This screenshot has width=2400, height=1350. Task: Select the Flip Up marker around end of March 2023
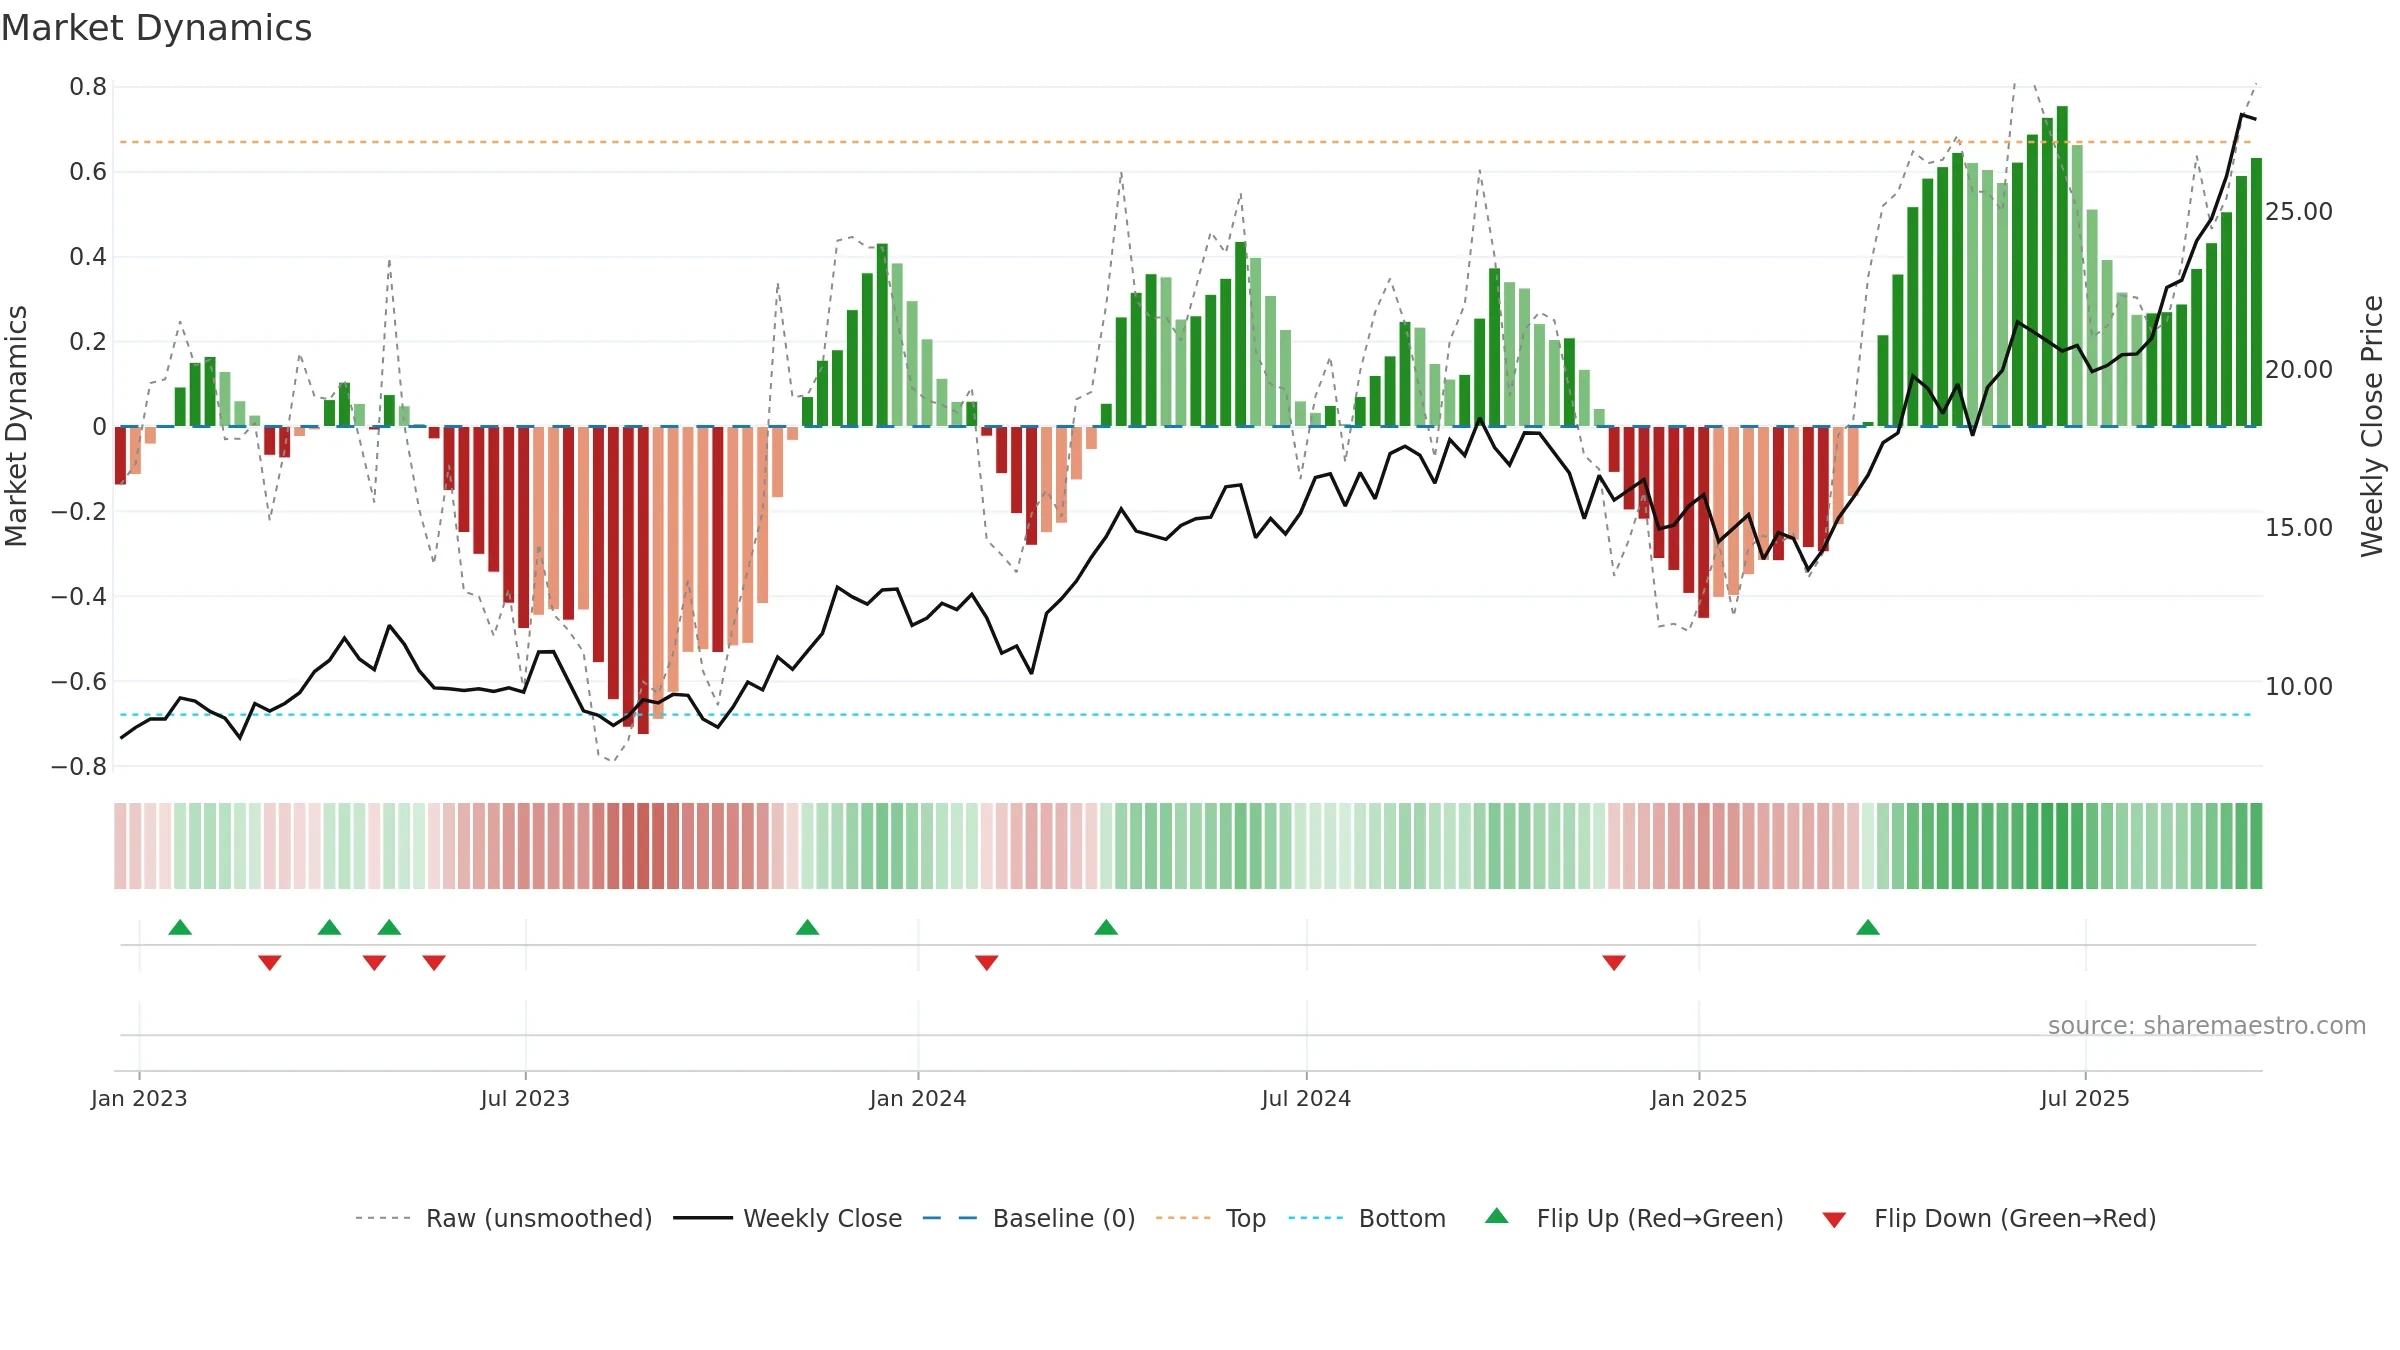click(x=329, y=927)
